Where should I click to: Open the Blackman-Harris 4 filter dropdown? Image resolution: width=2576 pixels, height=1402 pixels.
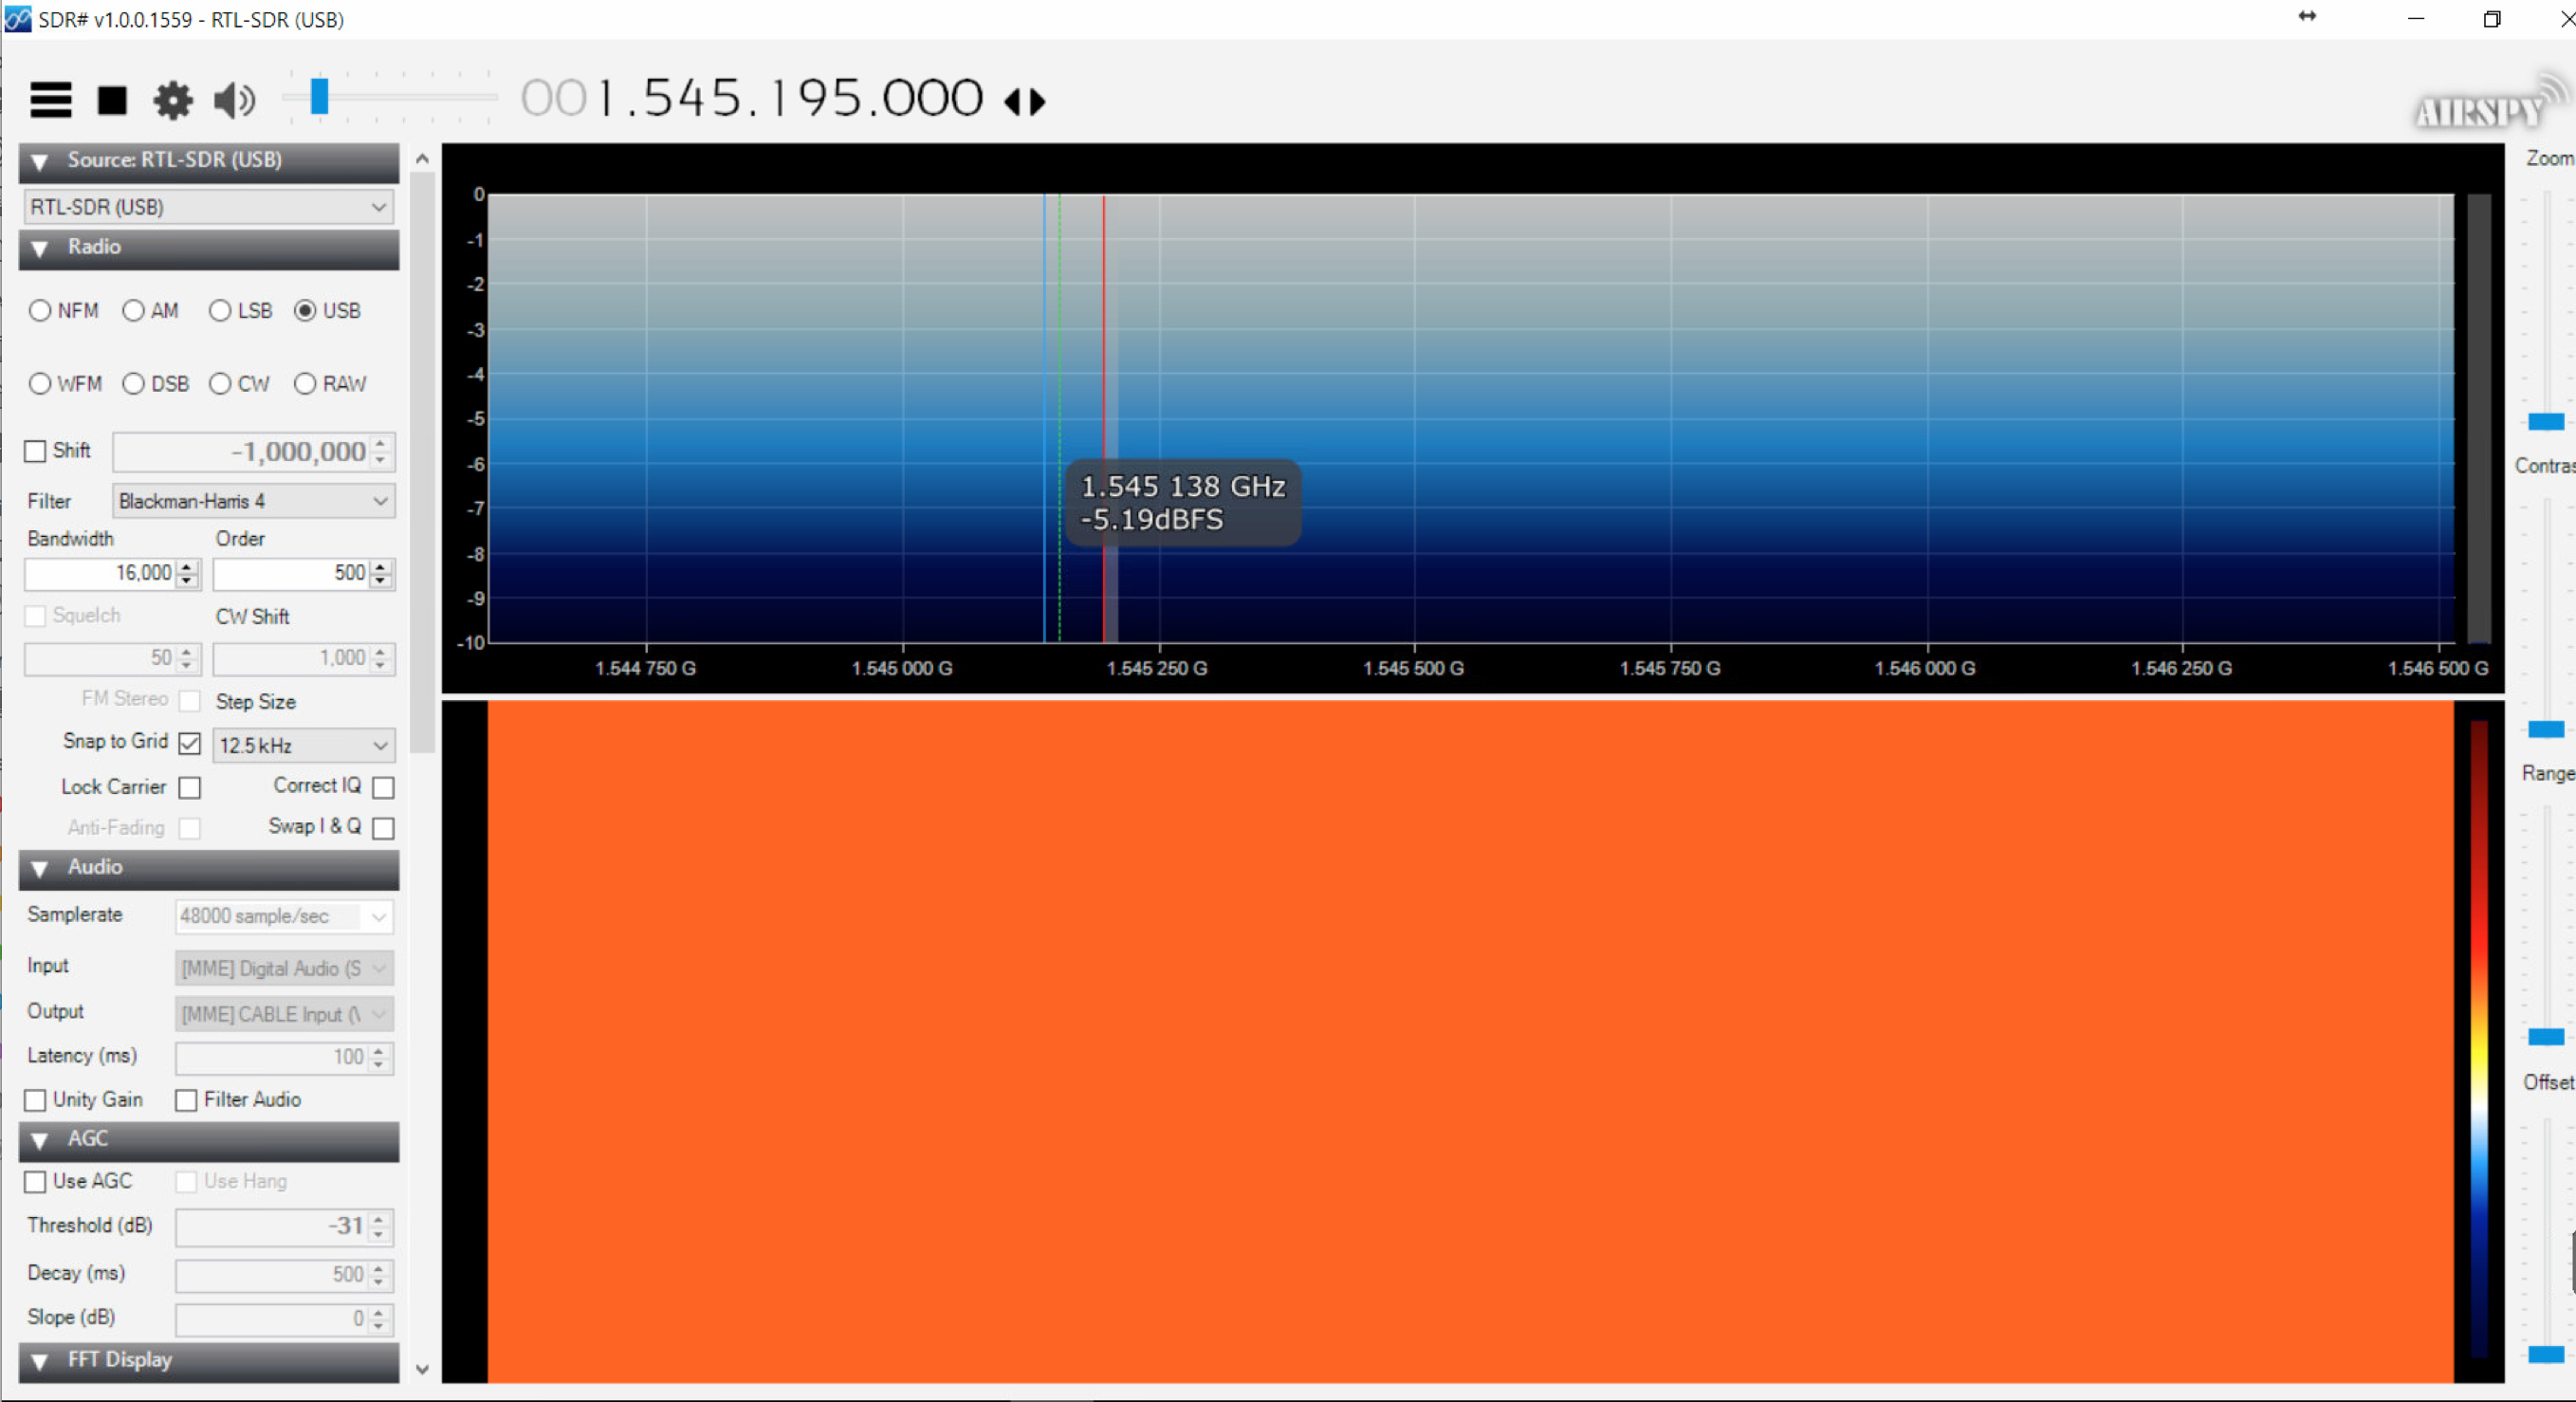(x=253, y=501)
